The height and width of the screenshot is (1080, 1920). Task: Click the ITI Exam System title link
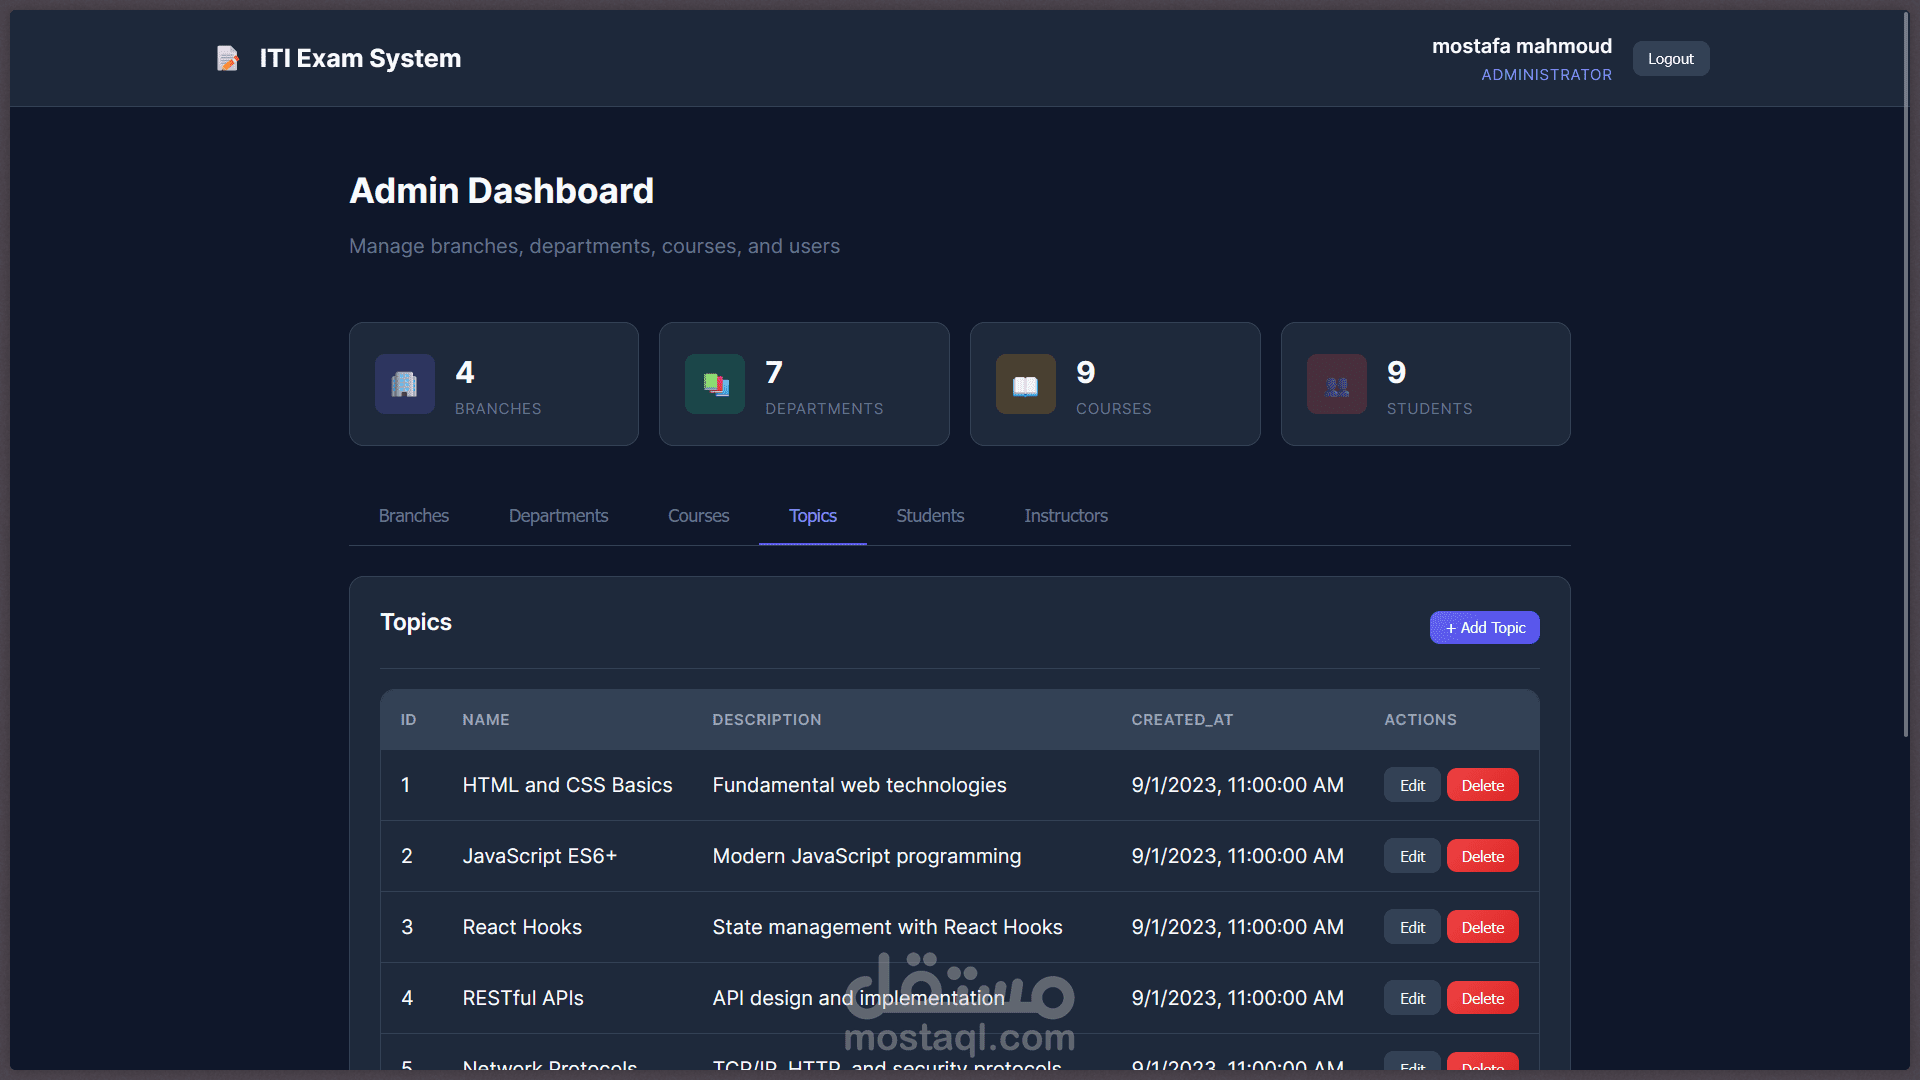coord(360,59)
